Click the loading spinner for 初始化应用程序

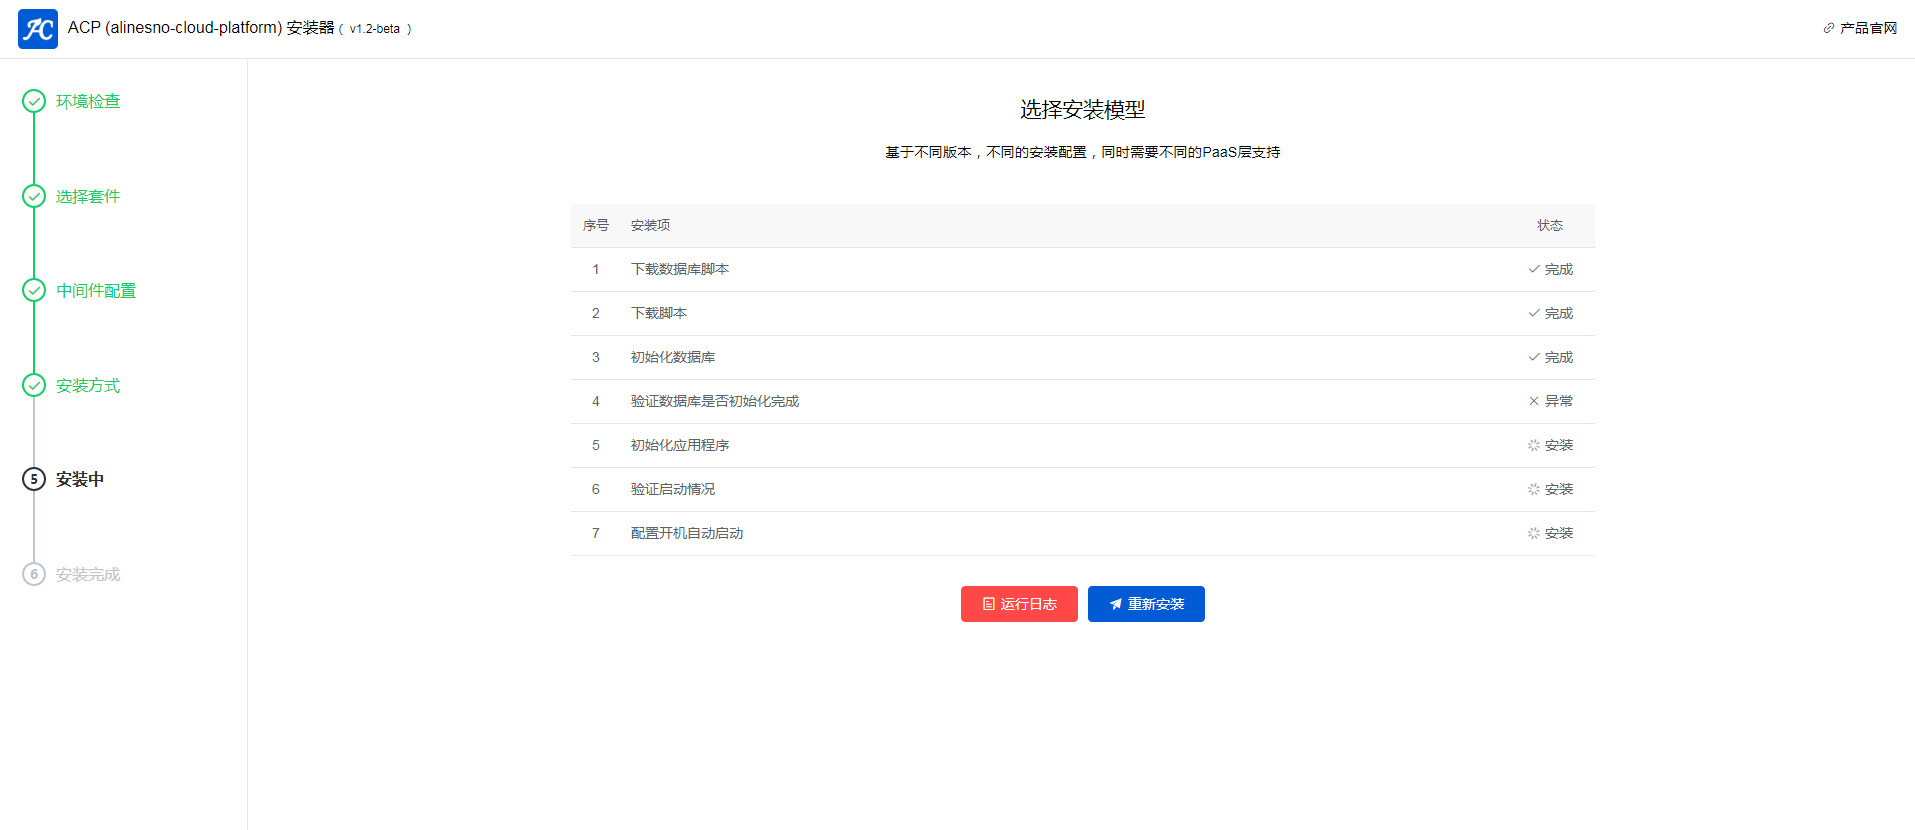pos(1533,445)
